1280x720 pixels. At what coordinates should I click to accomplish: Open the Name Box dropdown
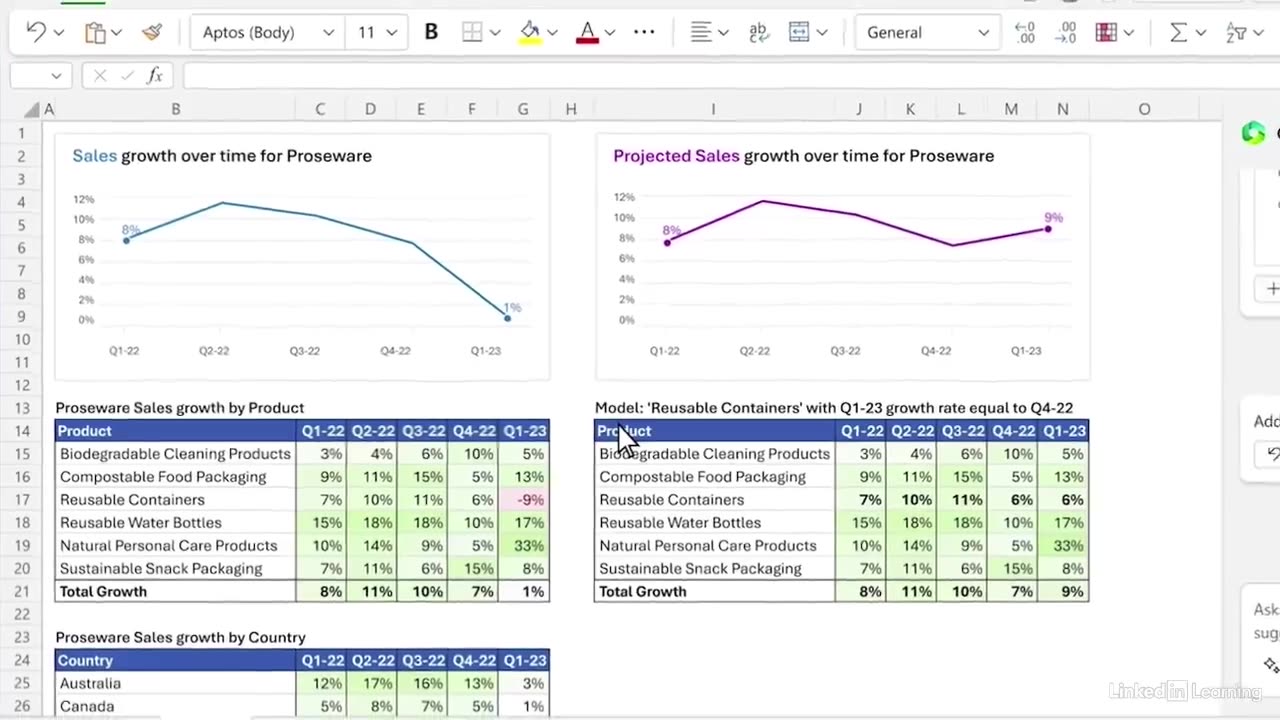[x=55, y=76]
